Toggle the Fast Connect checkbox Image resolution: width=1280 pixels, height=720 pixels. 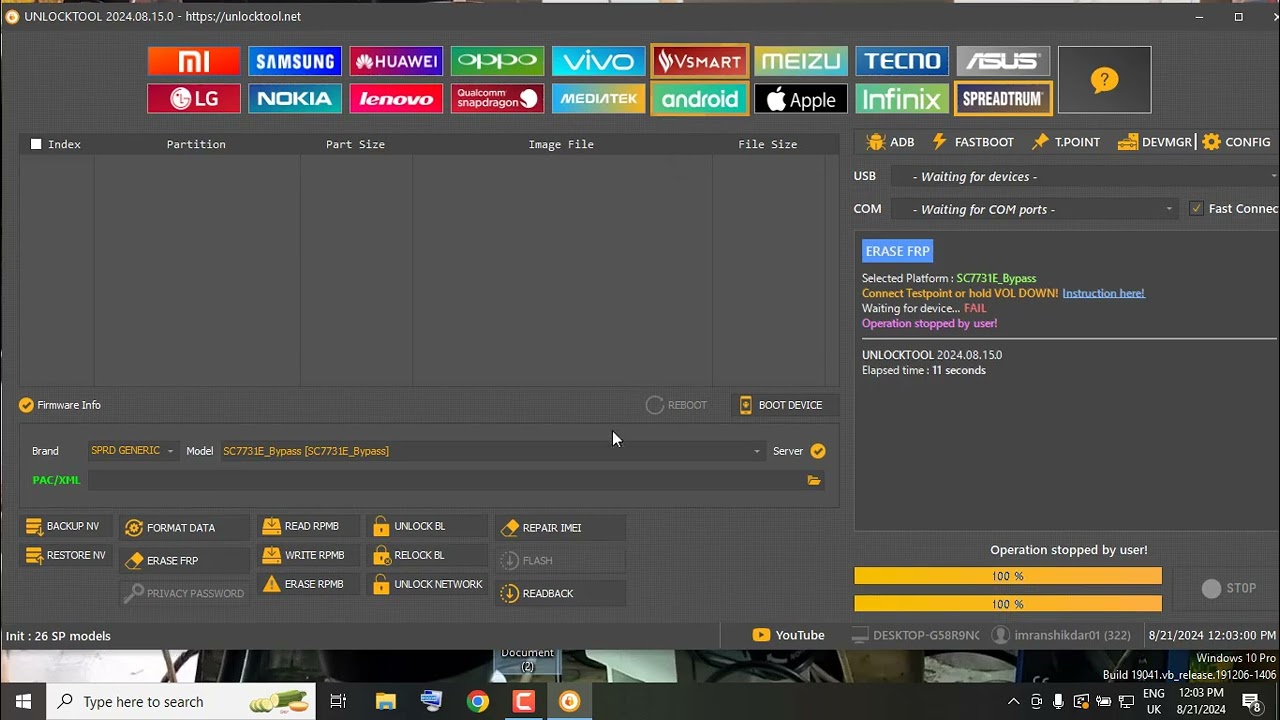pyautogui.click(x=1196, y=209)
